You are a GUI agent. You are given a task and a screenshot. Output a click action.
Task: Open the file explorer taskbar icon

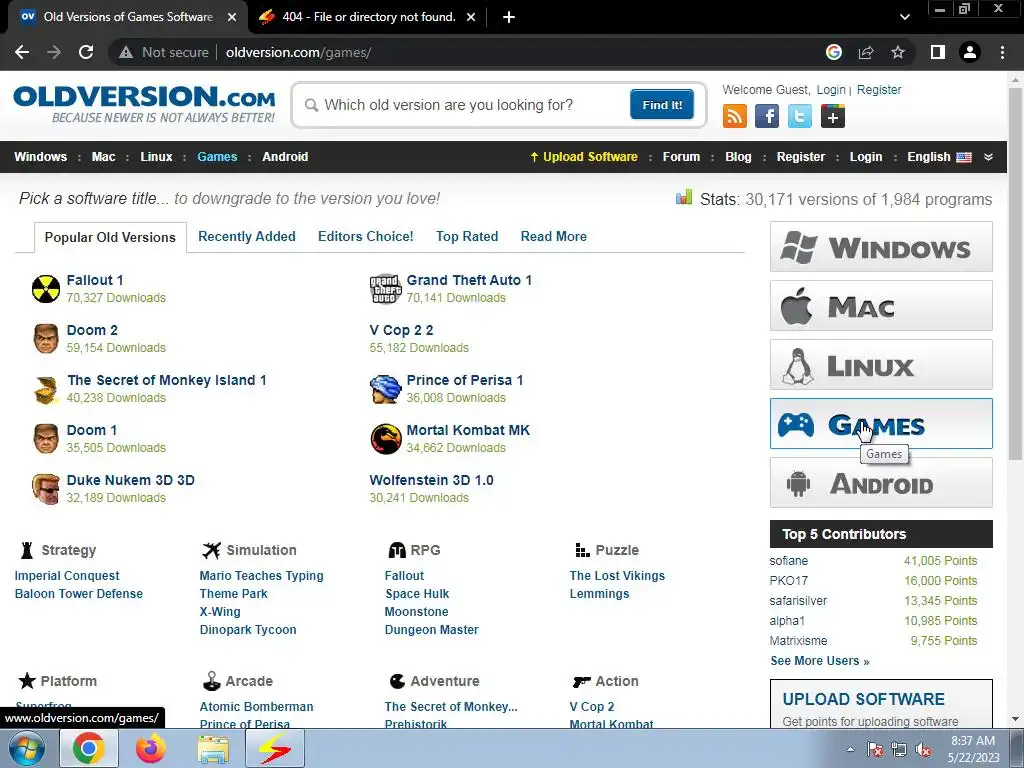pos(213,749)
